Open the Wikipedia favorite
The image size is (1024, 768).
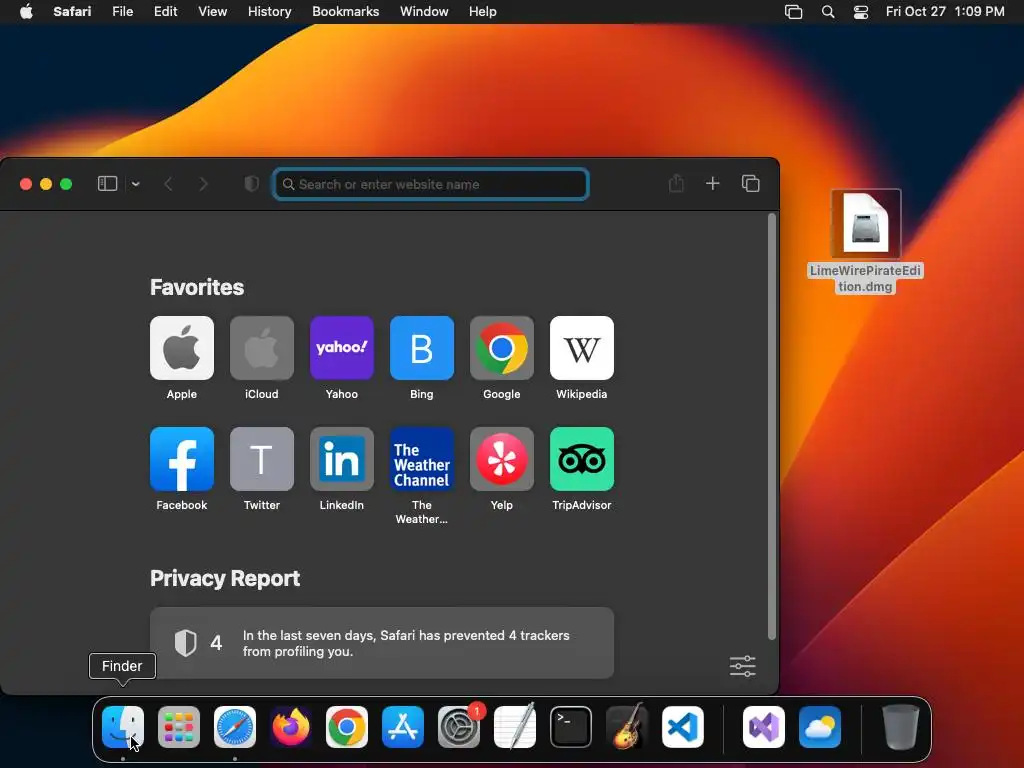click(x=582, y=348)
